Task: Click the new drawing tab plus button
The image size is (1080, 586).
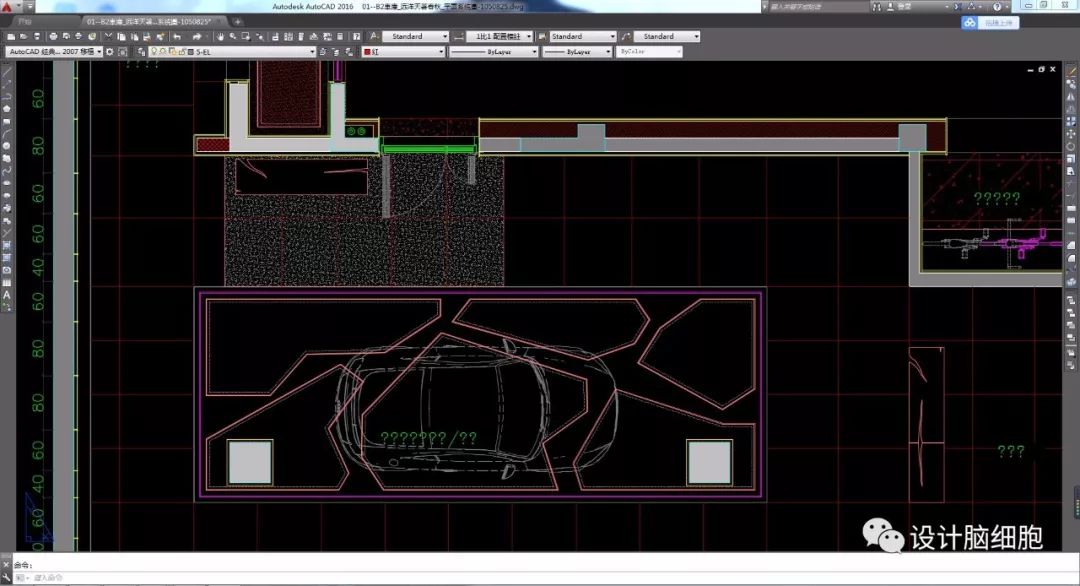Action: (x=238, y=21)
